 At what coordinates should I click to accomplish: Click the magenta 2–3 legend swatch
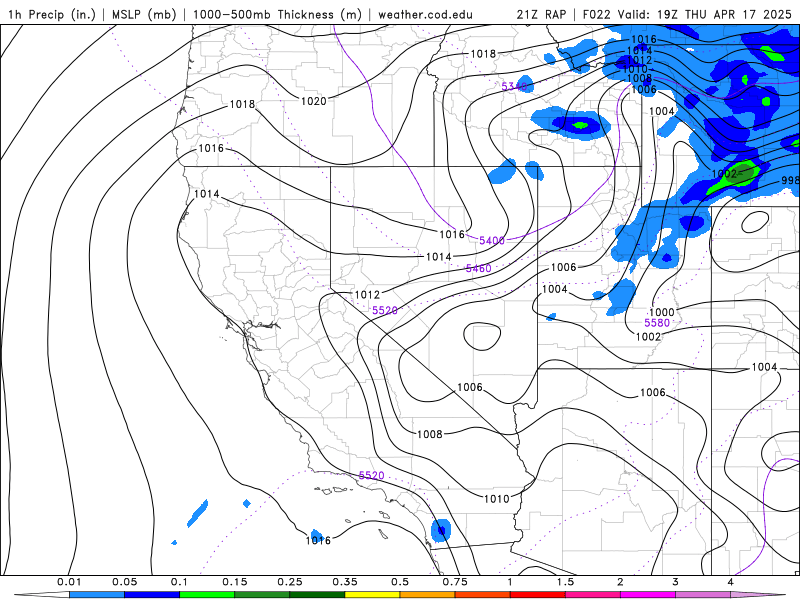point(648,595)
